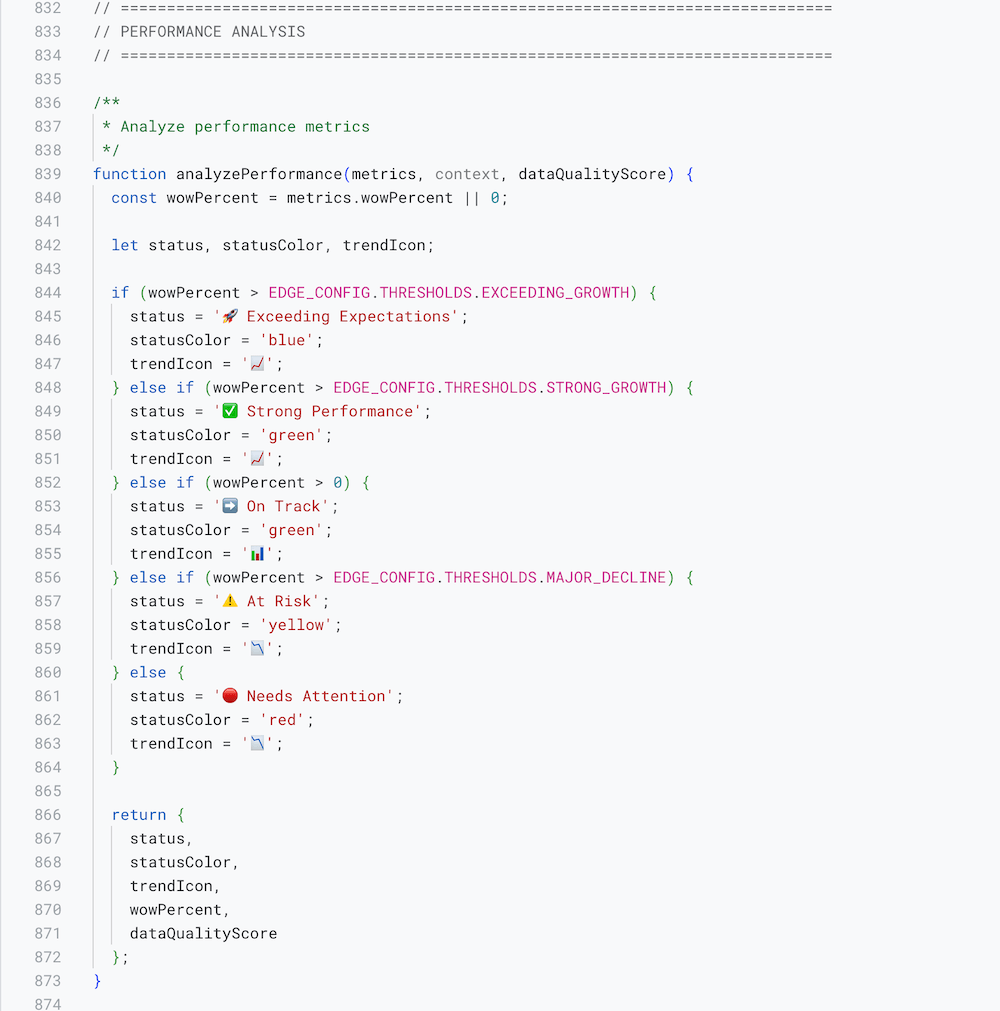
Task: Click the 'let' keyword on line 842
Action: tap(125, 245)
